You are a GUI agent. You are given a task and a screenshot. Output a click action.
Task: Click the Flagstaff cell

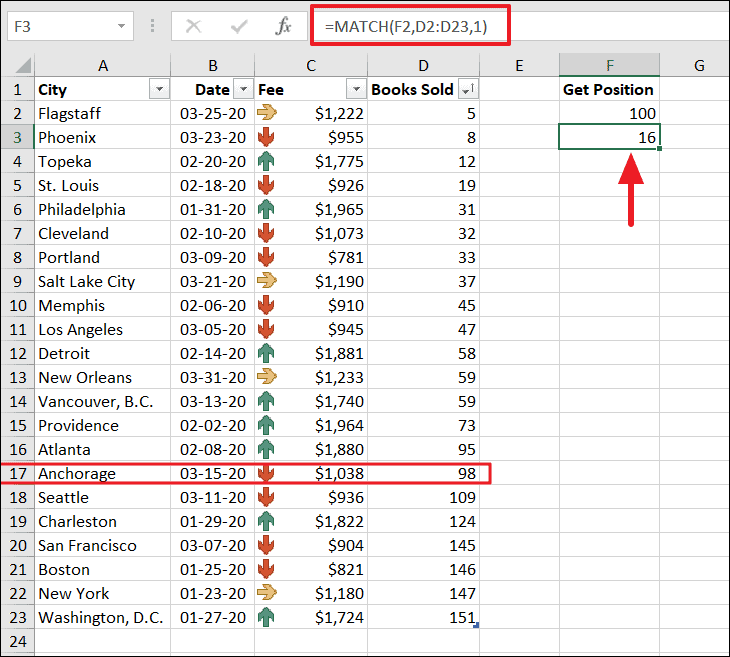pyautogui.click(x=102, y=113)
